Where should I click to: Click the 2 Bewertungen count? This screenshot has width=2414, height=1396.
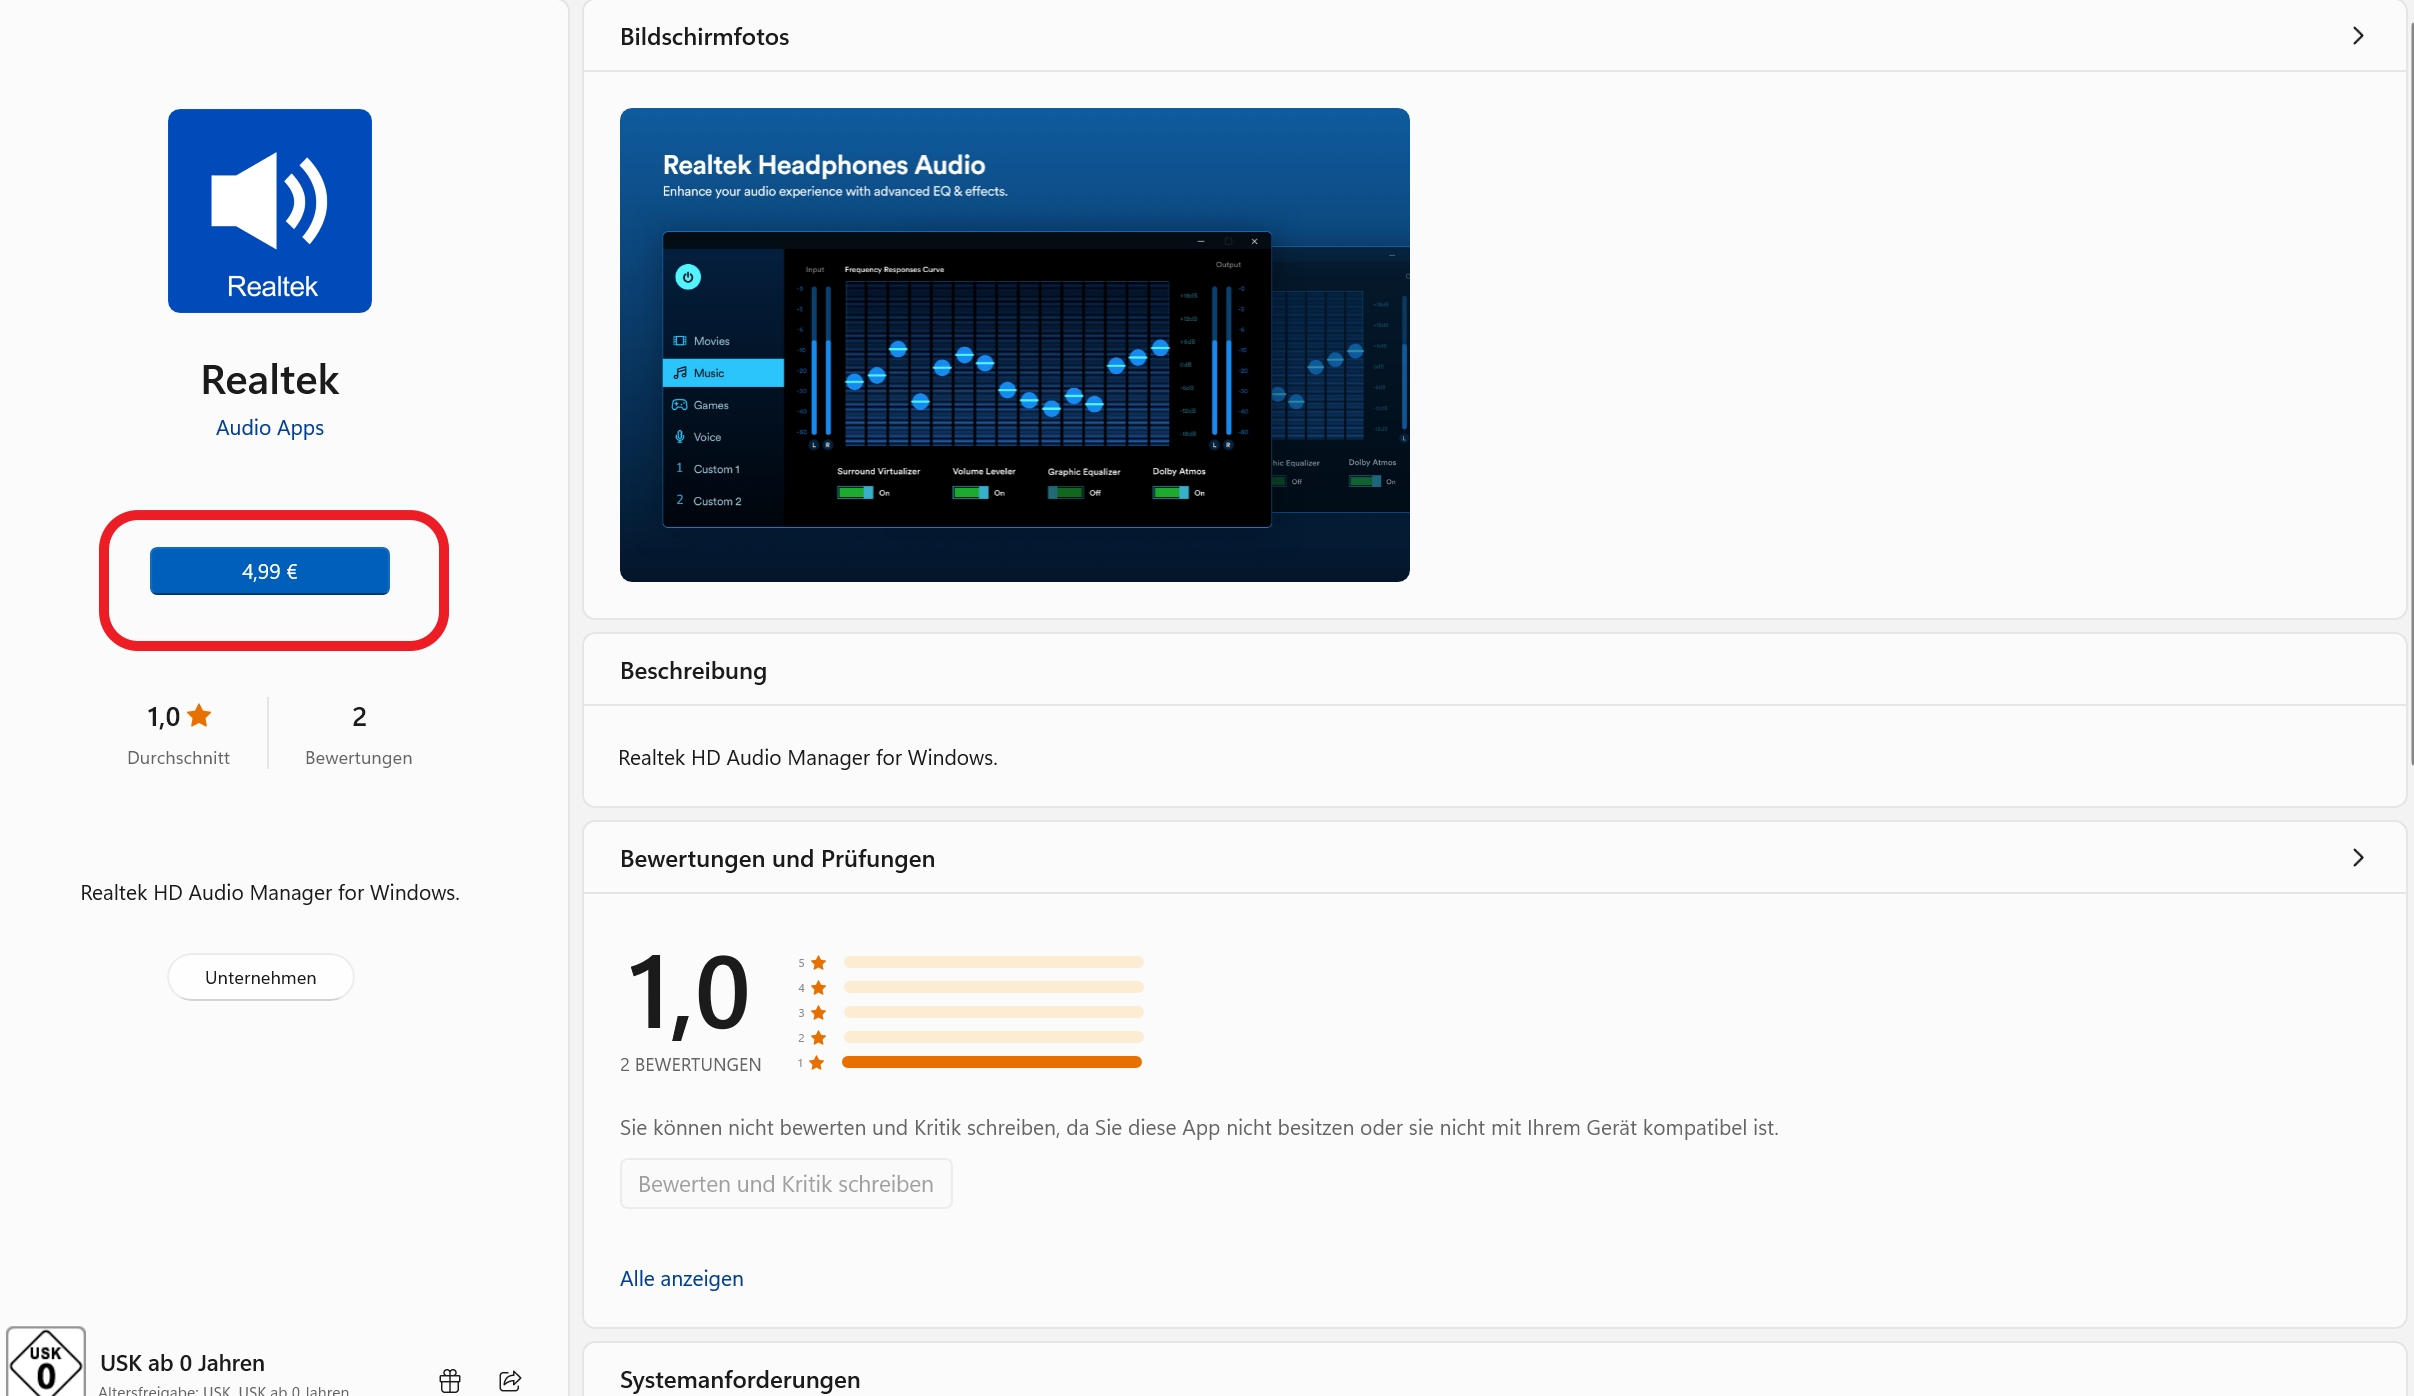pyautogui.click(x=359, y=717)
